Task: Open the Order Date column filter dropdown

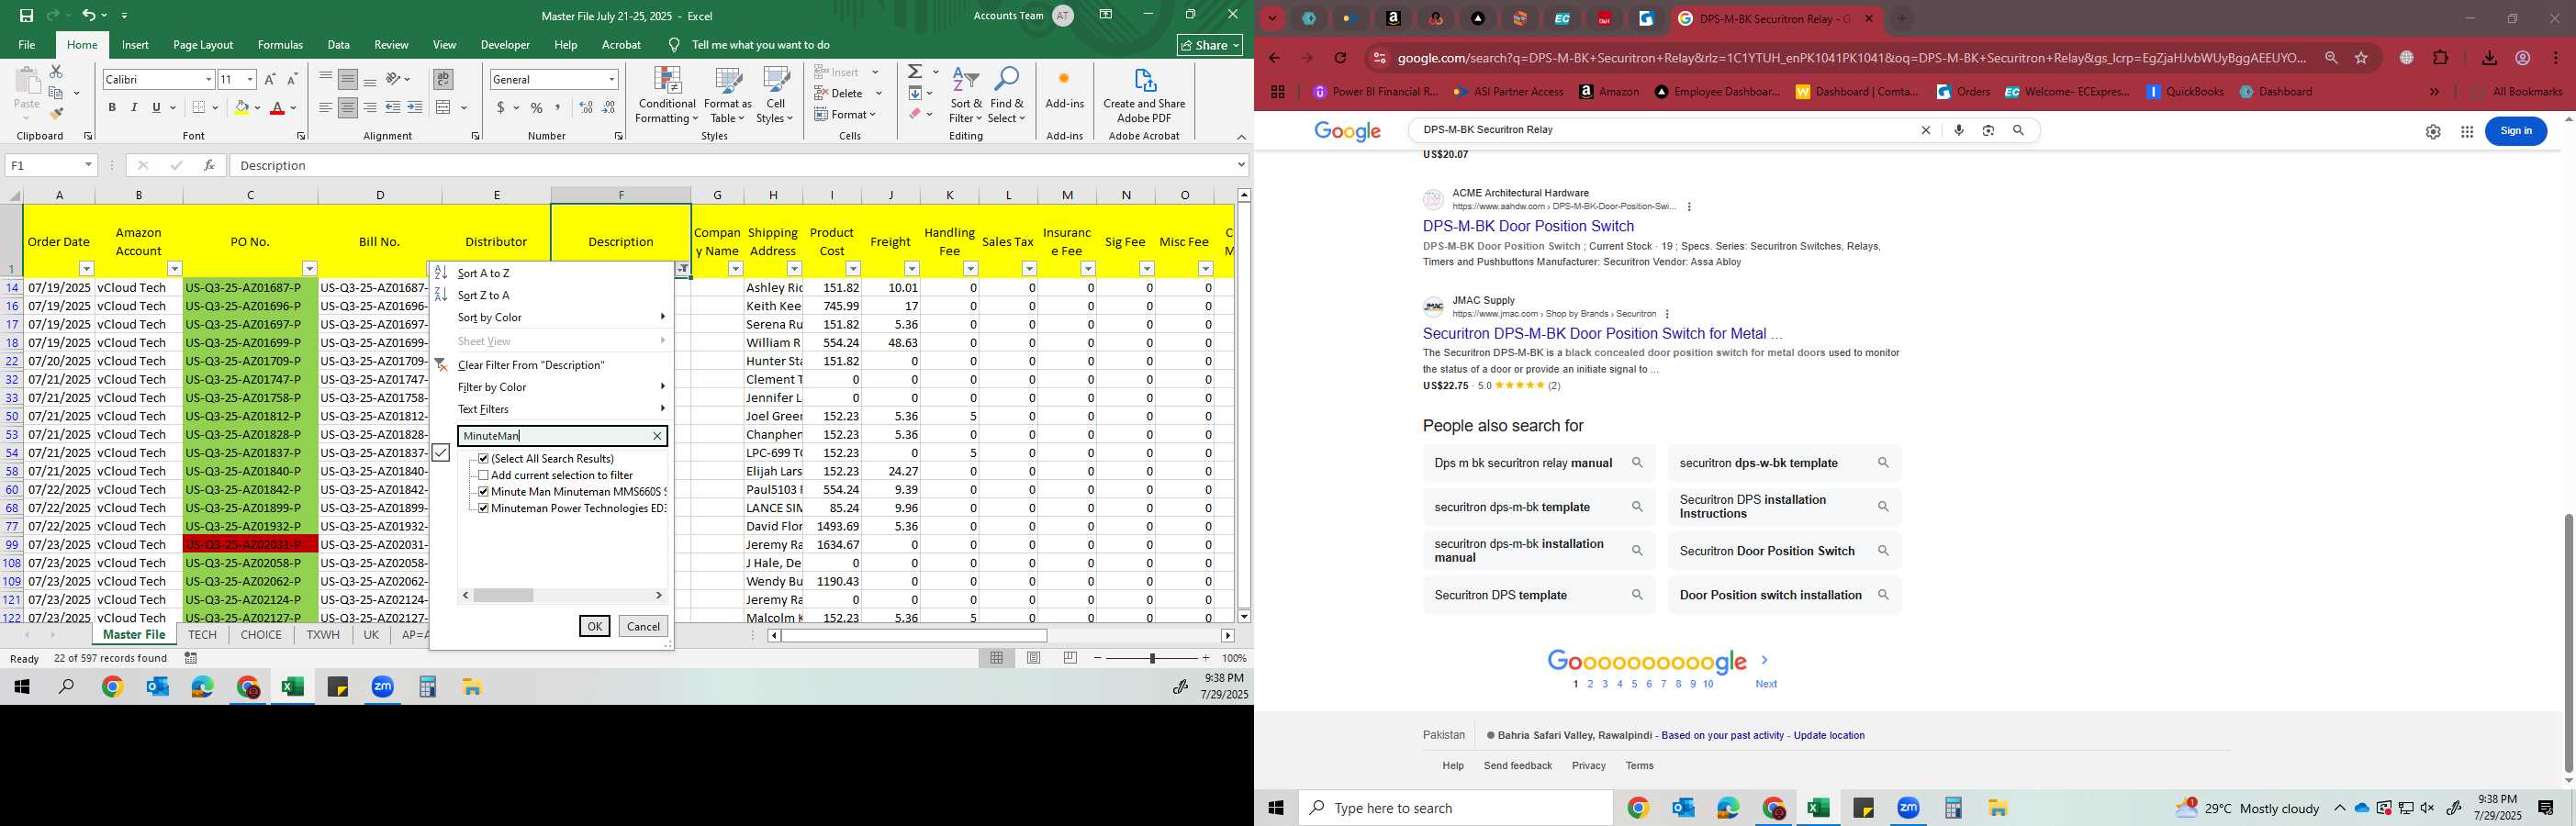Action: [87, 269]
